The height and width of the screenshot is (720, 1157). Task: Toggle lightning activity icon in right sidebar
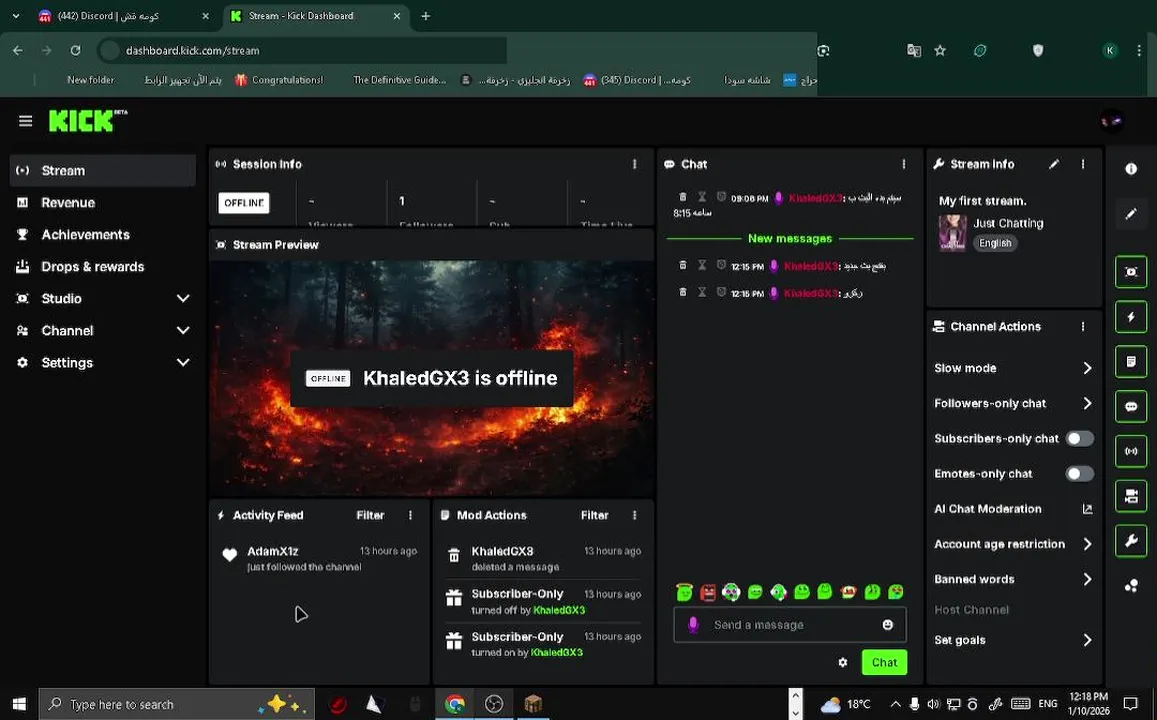point(1130,317)
